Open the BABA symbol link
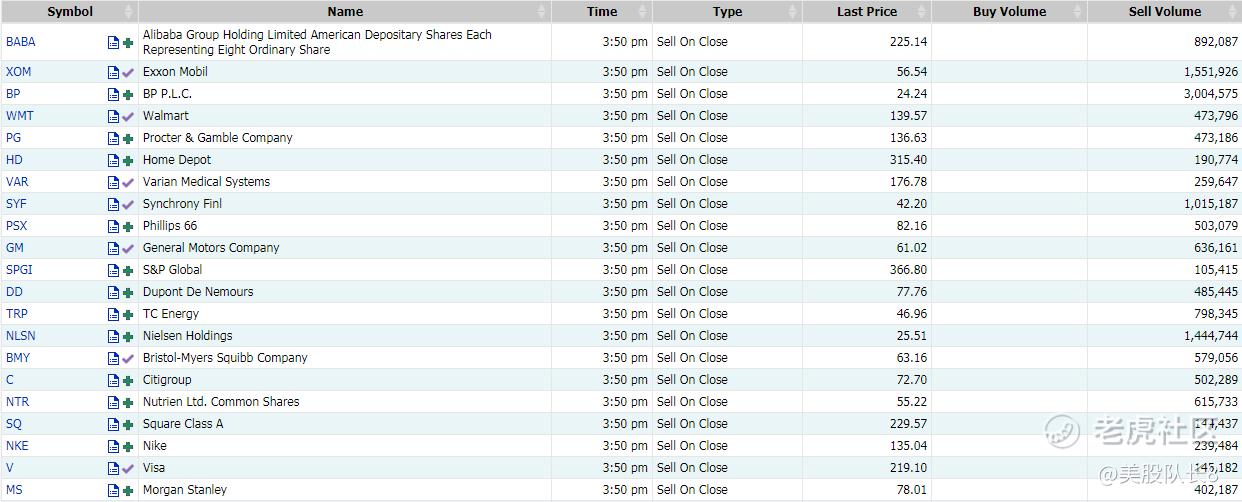 click(20, 42)
